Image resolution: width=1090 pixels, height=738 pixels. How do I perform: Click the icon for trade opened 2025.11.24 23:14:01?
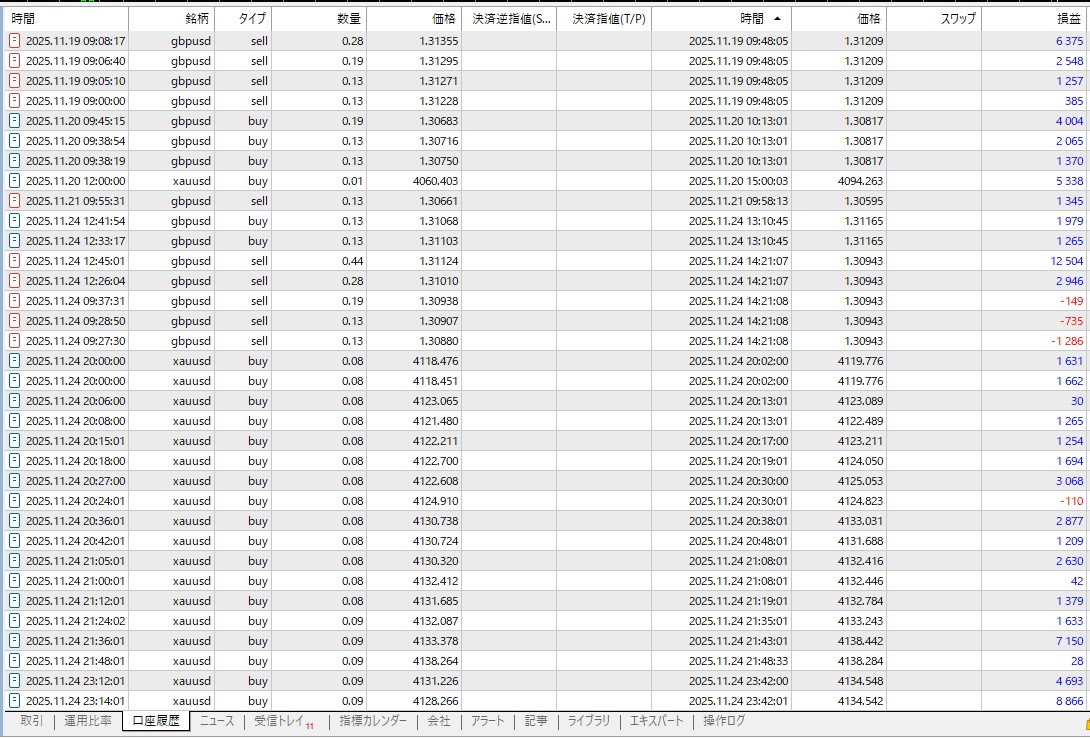pyautogui.click(x=14, y=701)
